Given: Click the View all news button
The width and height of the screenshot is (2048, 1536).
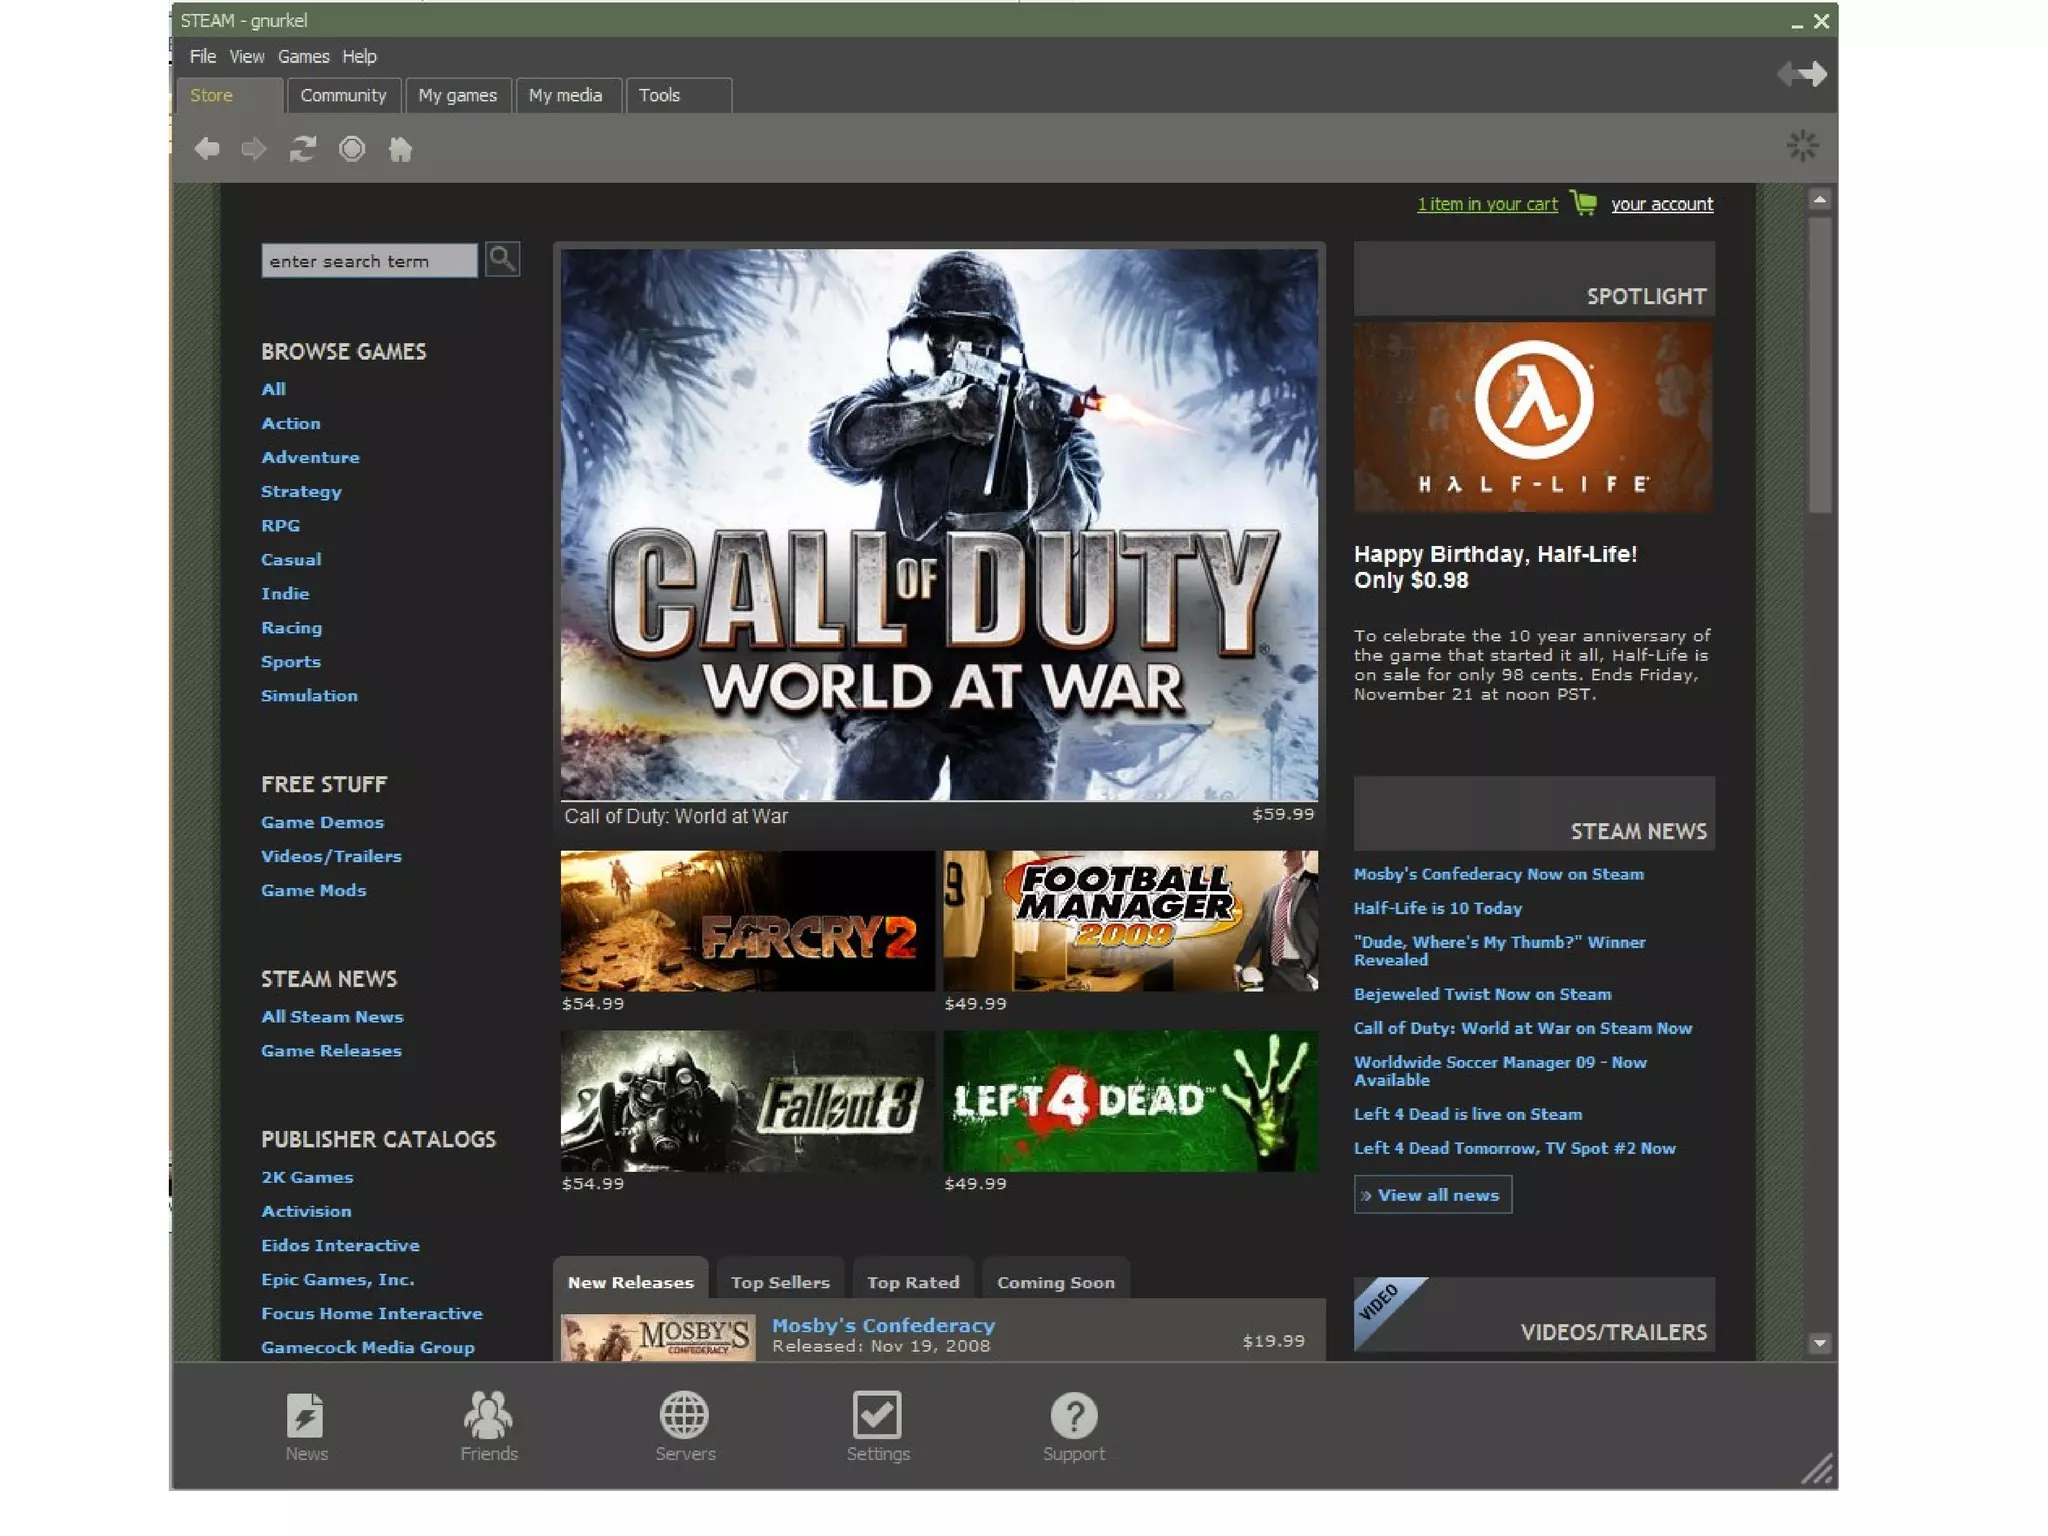Looking at the screenshot, I should click(1432, 1195).
